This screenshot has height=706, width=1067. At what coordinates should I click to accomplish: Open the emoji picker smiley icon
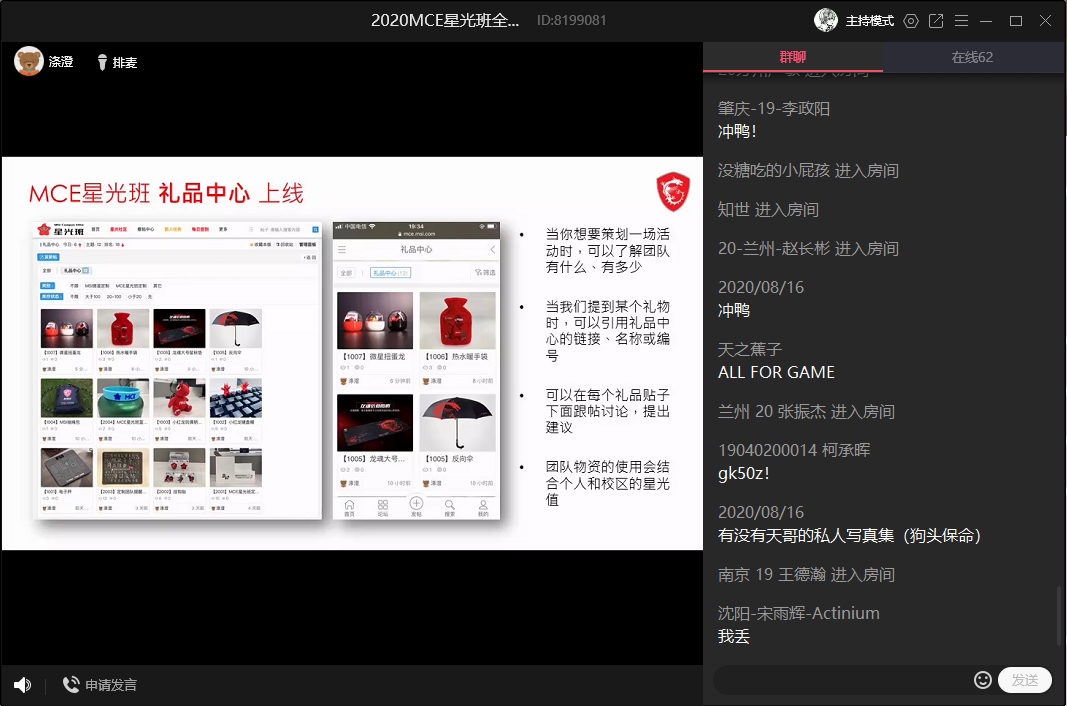[x=983, y=680]
